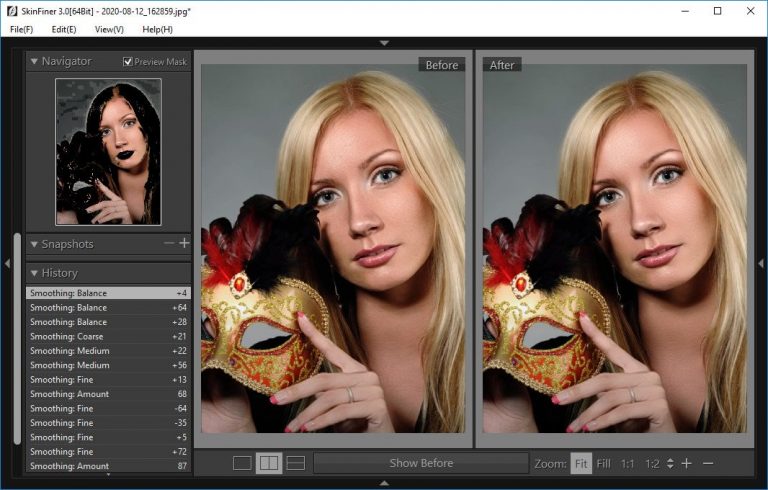Uncheck the Preview Mask checkbox
The image size is (768, 490).
pyautogui.click(x=127, y=62)
